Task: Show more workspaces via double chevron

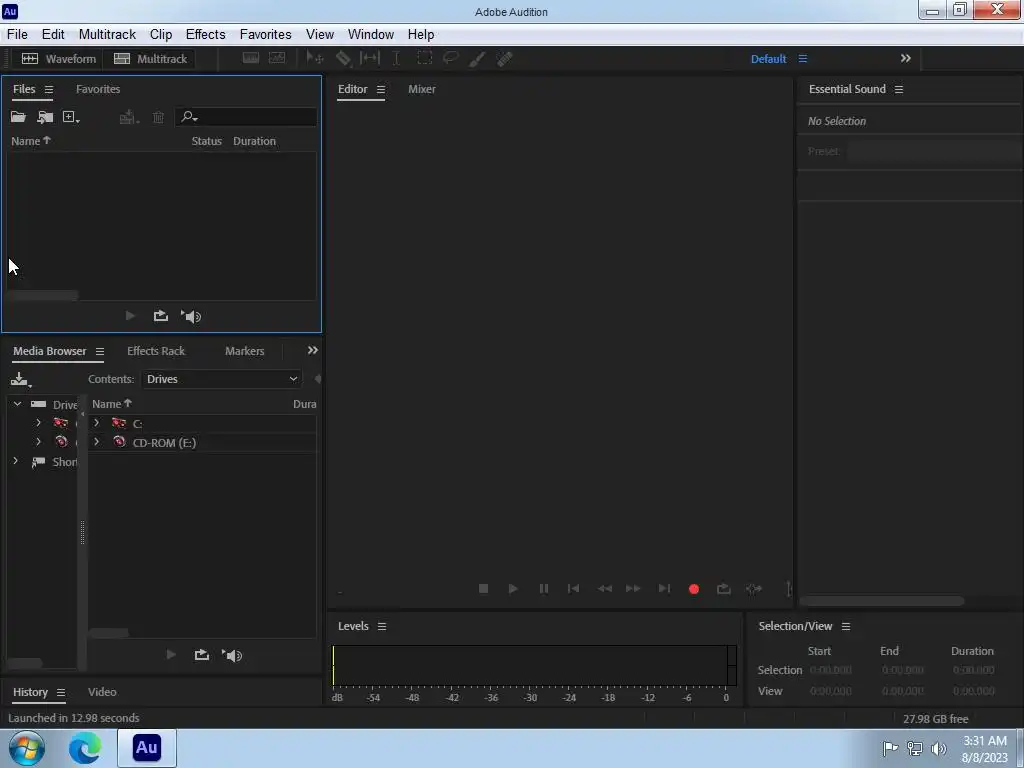Action: coord(905,58)
